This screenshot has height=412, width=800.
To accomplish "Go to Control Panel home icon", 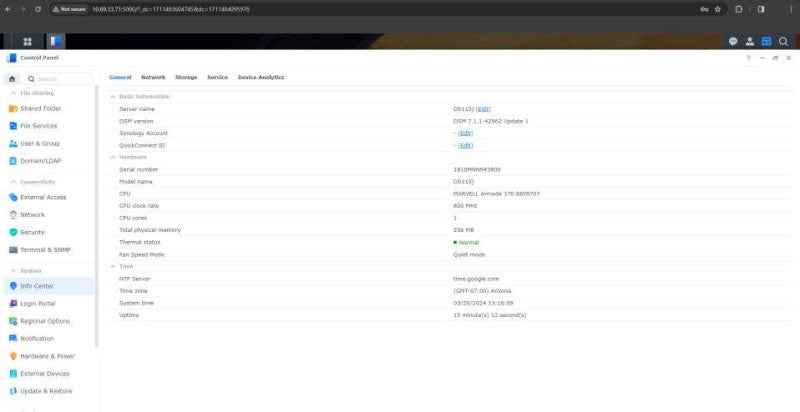I will pos(12,79).
